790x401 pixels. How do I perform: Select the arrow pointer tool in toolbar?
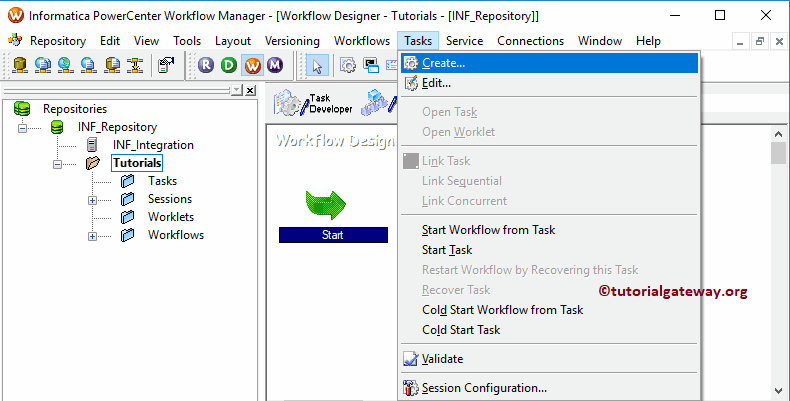coord(317,65)
